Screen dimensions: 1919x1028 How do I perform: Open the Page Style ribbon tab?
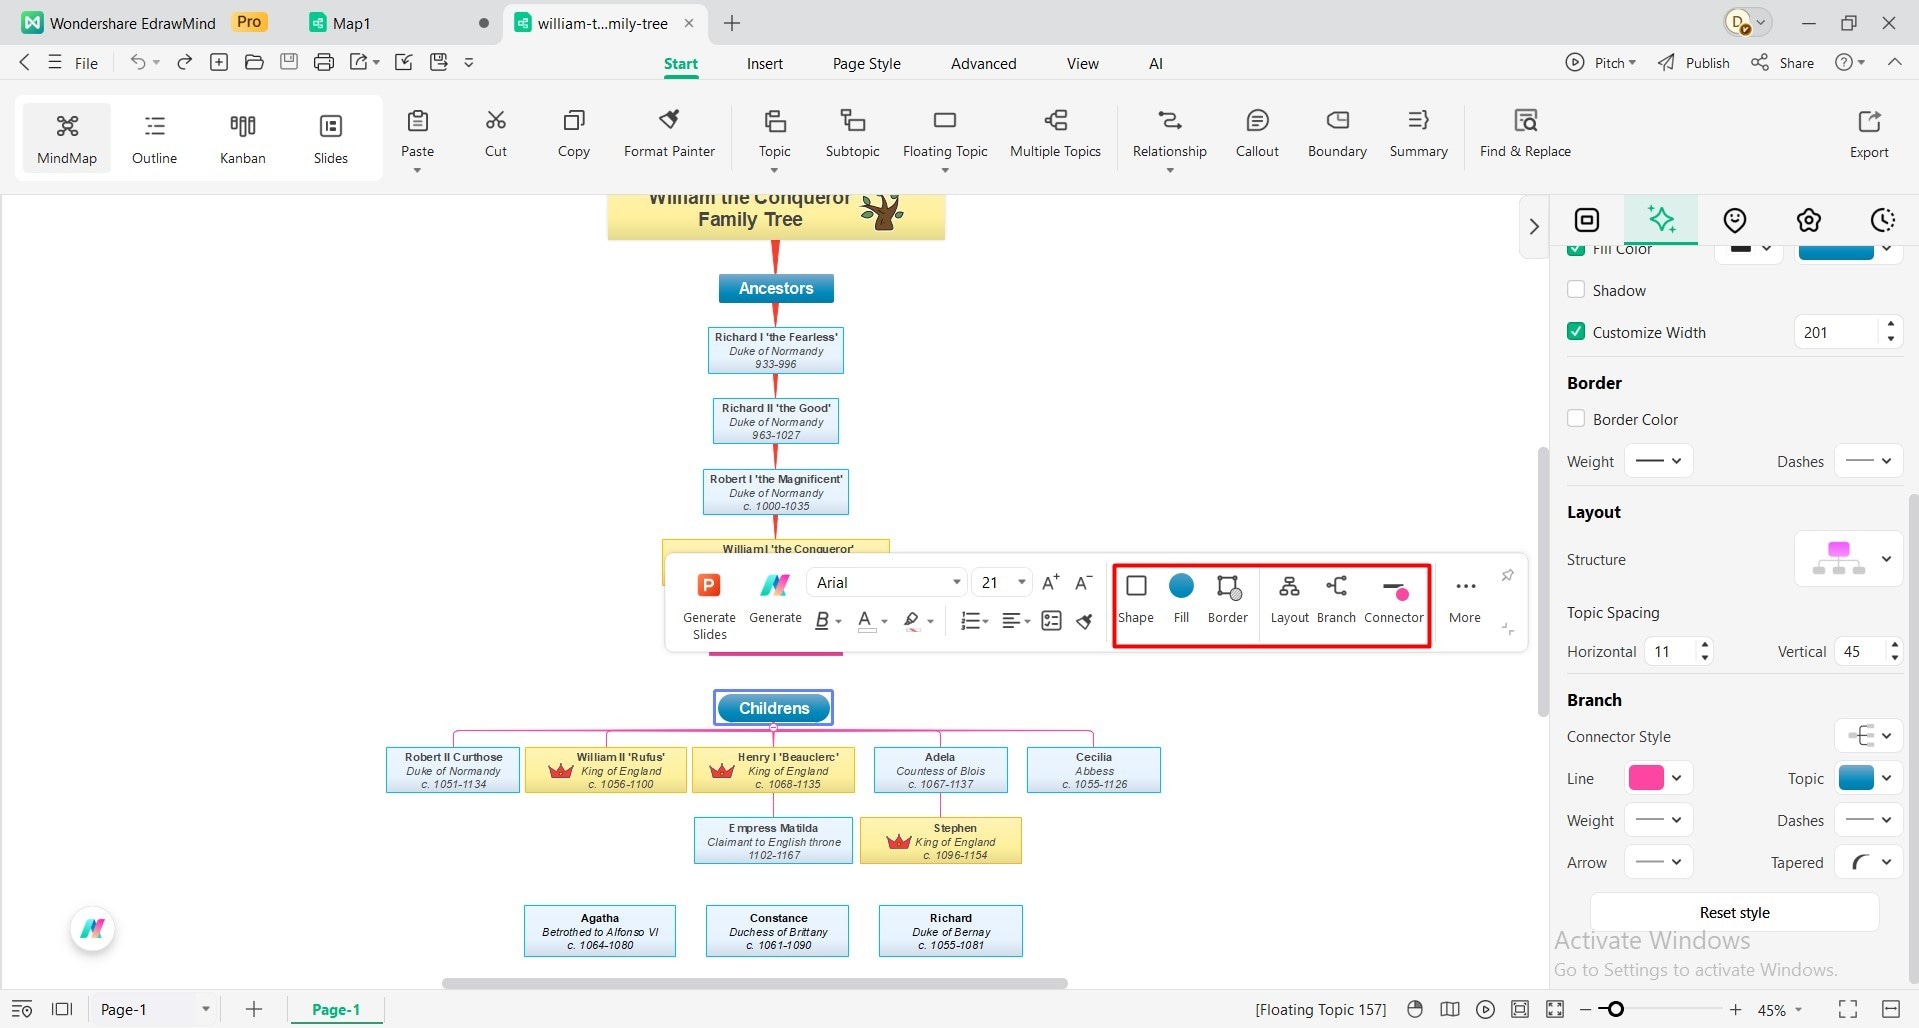click(867, 63)
